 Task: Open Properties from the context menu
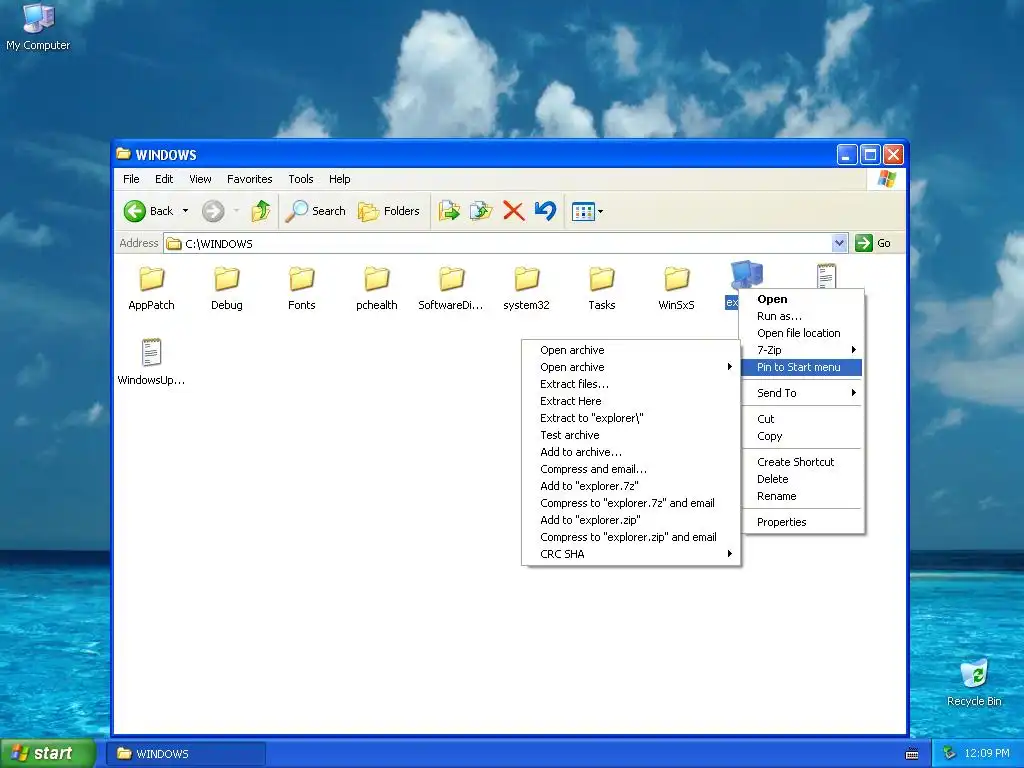(x=802, y=522)
